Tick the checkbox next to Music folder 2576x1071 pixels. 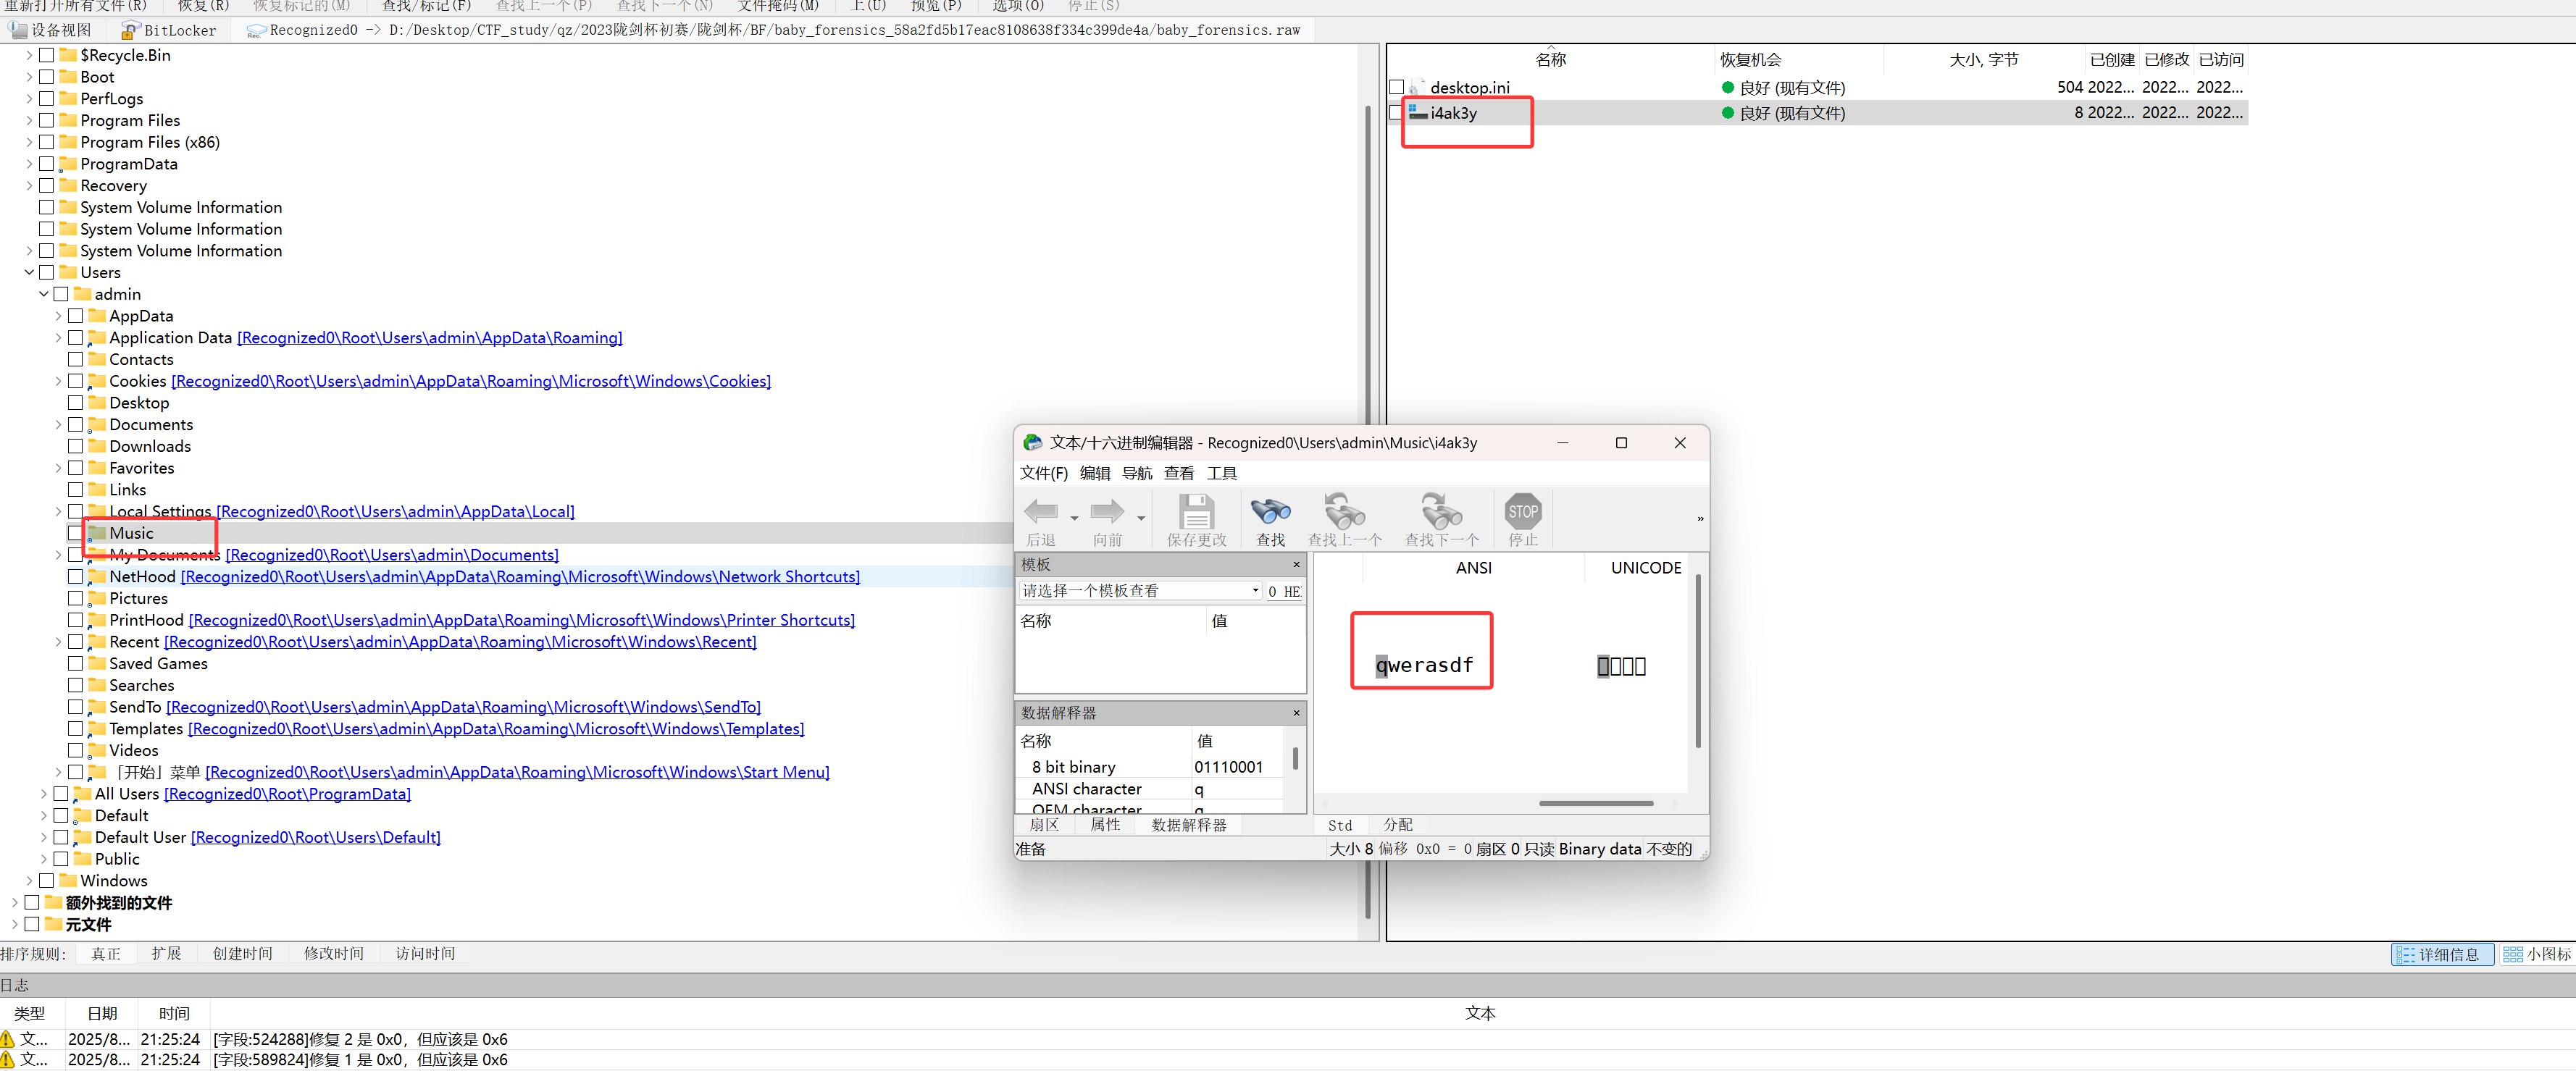(75, 533)
